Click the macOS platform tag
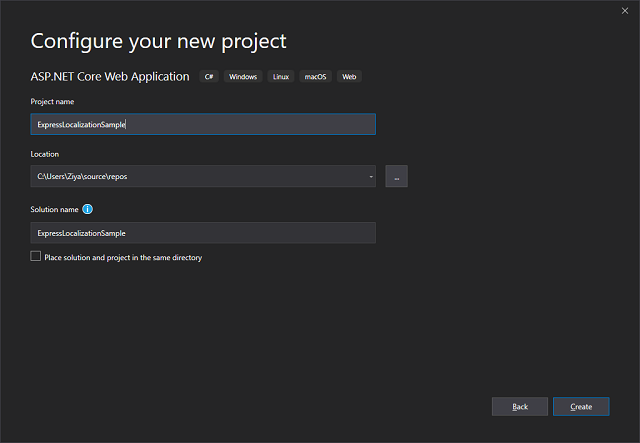 pyautogui.click(x=316, y=77)
